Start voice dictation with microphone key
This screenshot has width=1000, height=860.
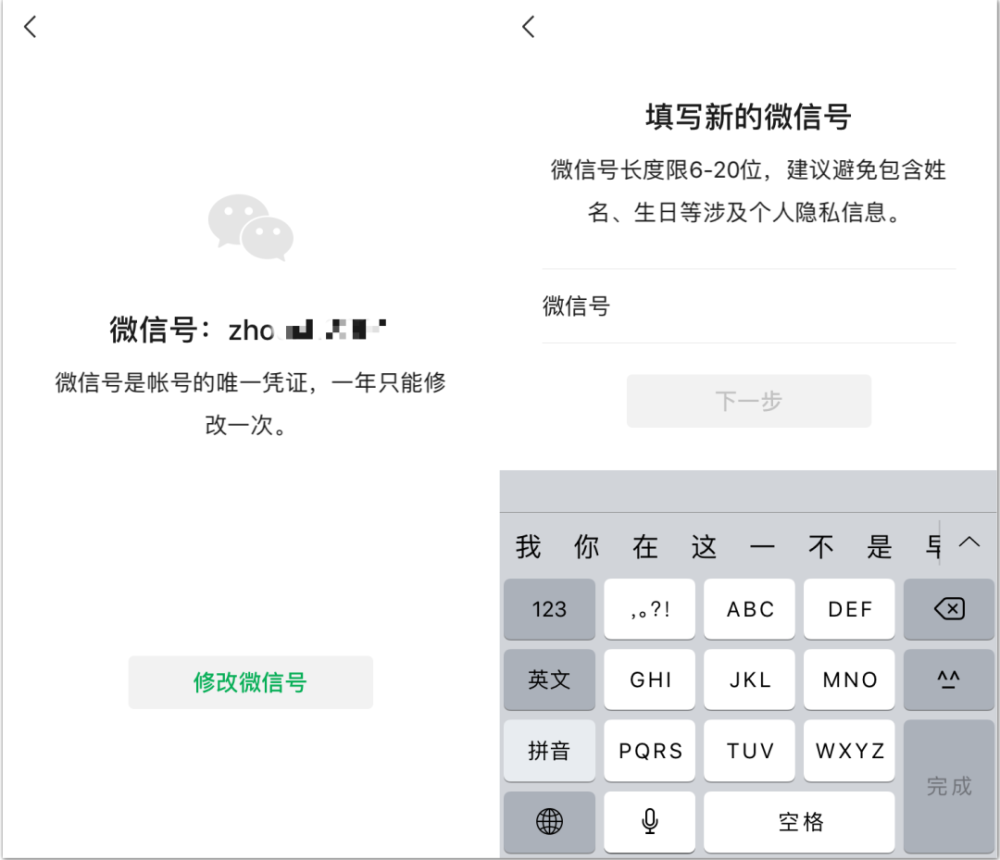pyautogui.click(x=649, y=822)
